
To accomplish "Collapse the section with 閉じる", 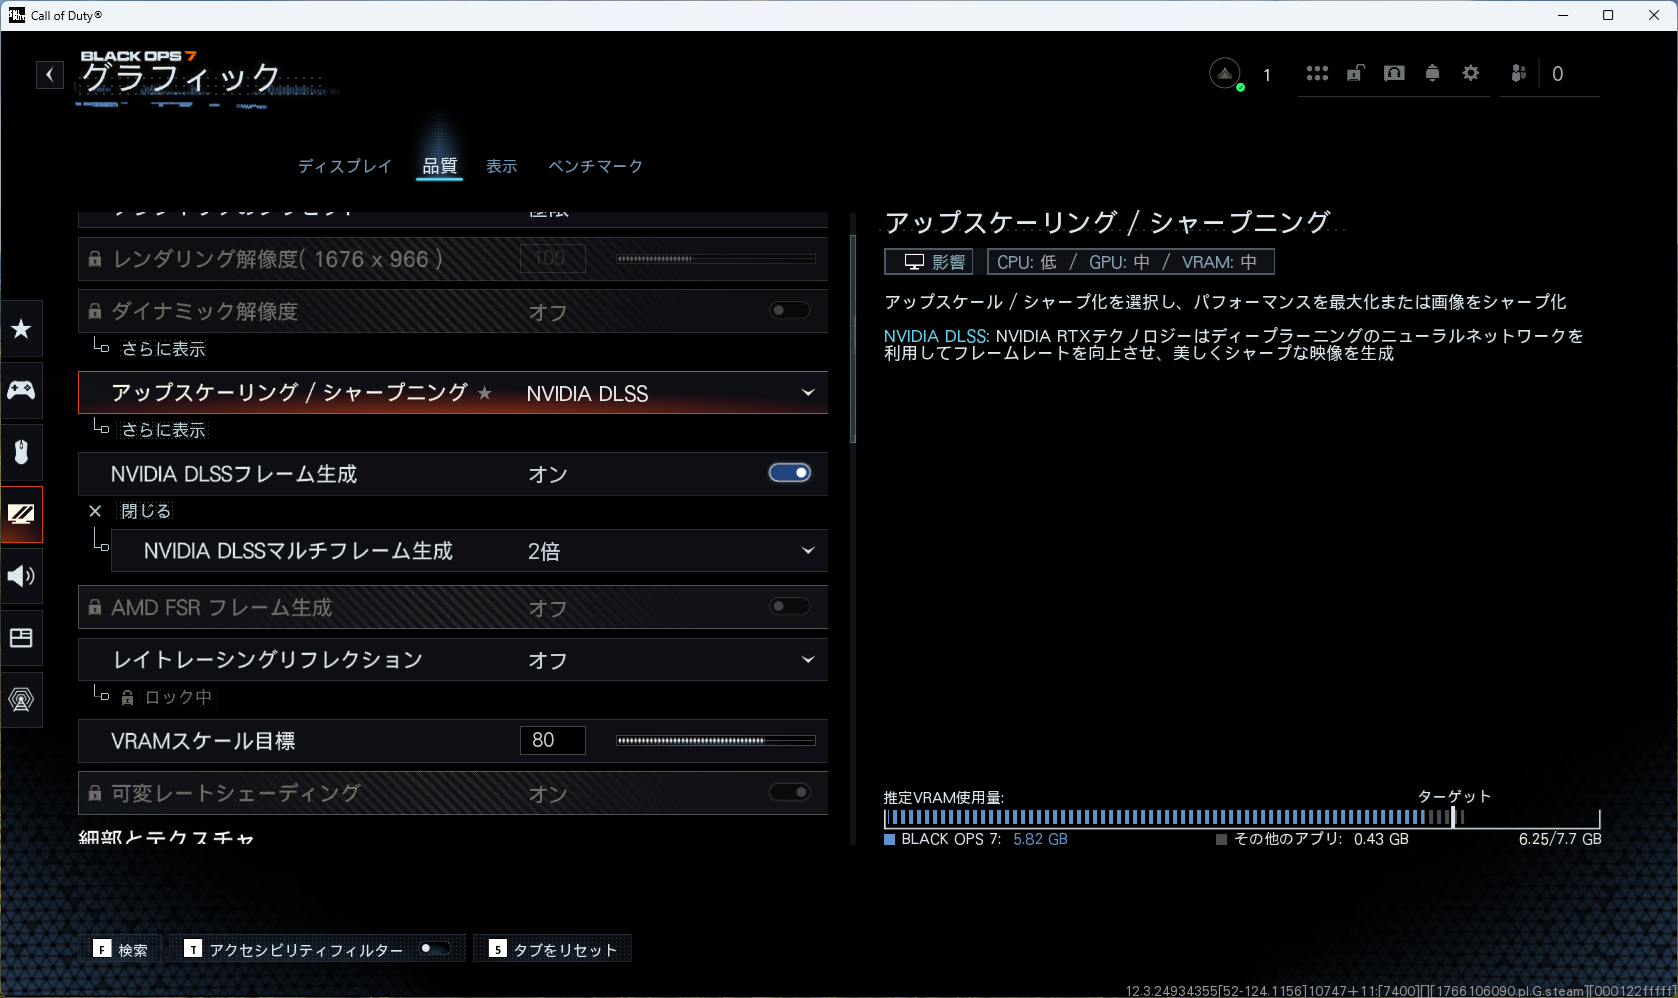I will tap(146, 511).
